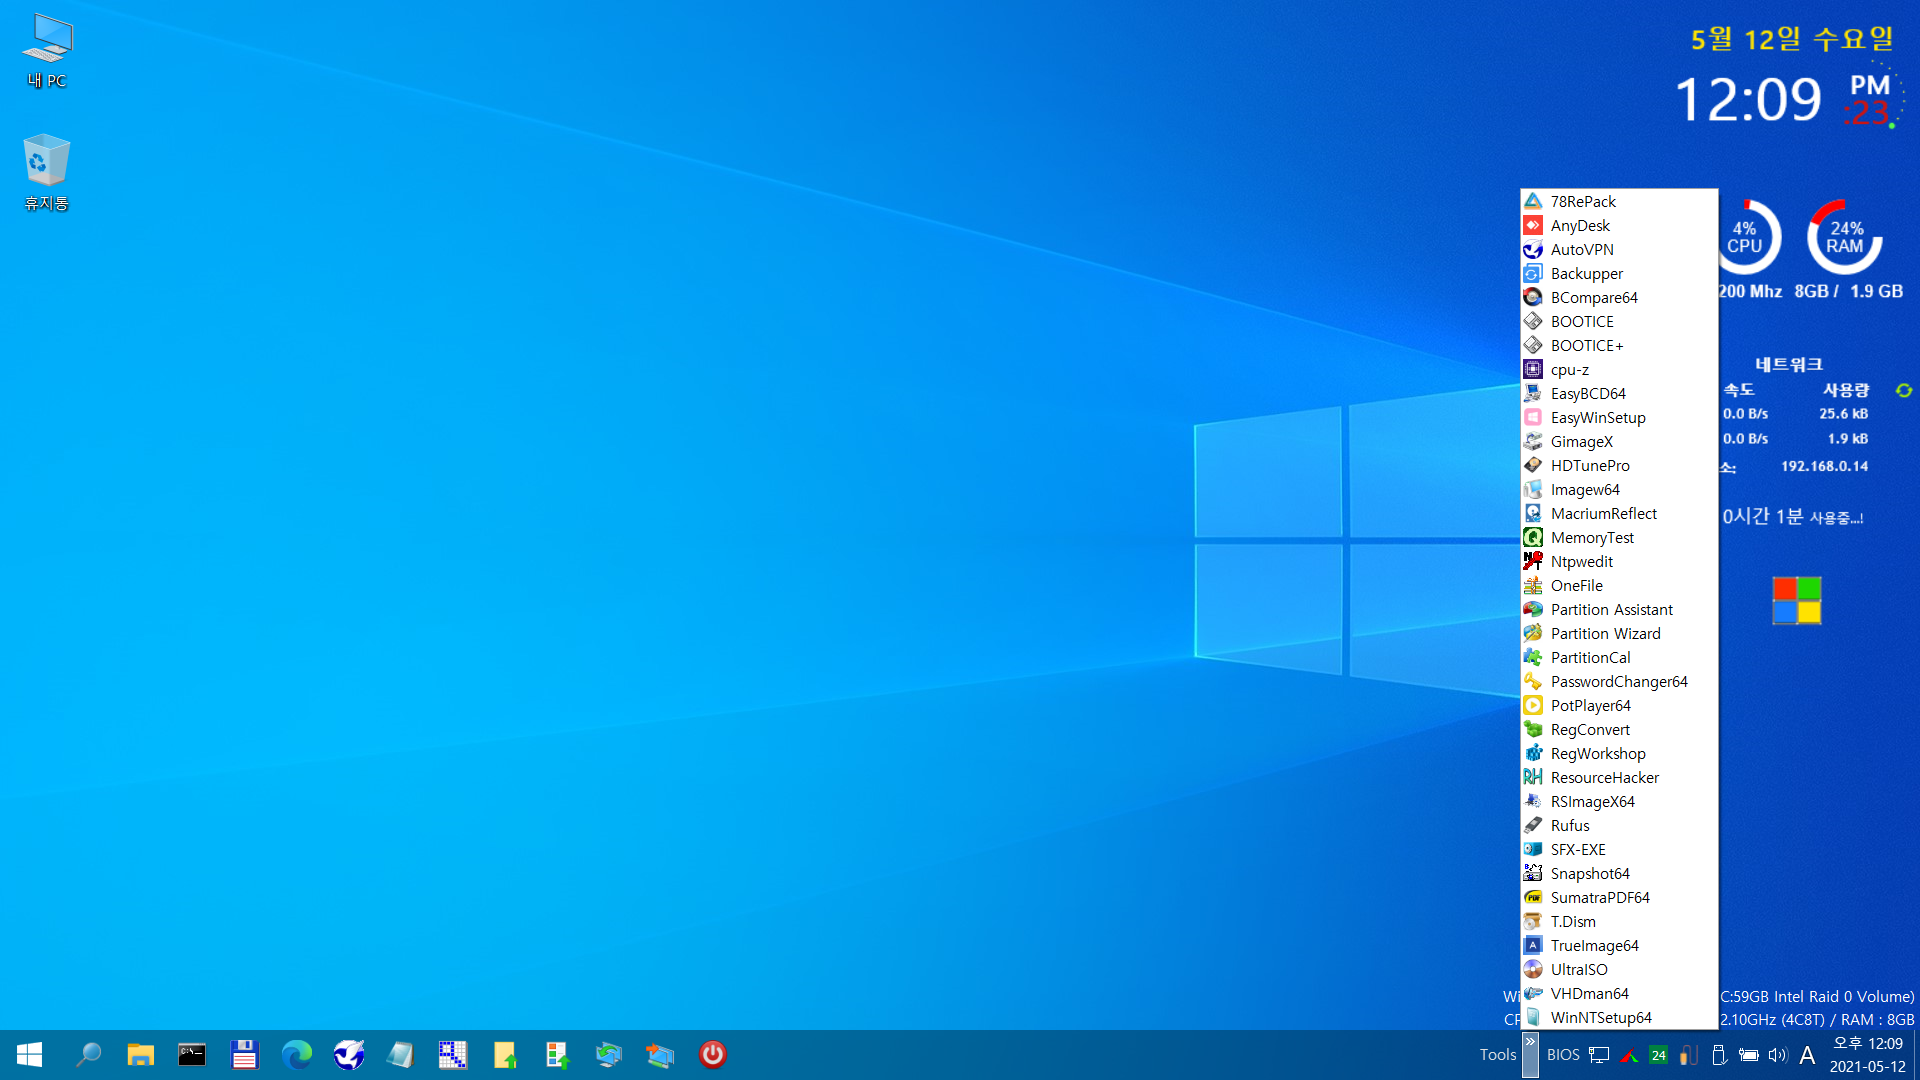Launch the command prompt taskbar icon
The height and width of the screenshot is (1080, 1920).
click(x=192, y=1055)
